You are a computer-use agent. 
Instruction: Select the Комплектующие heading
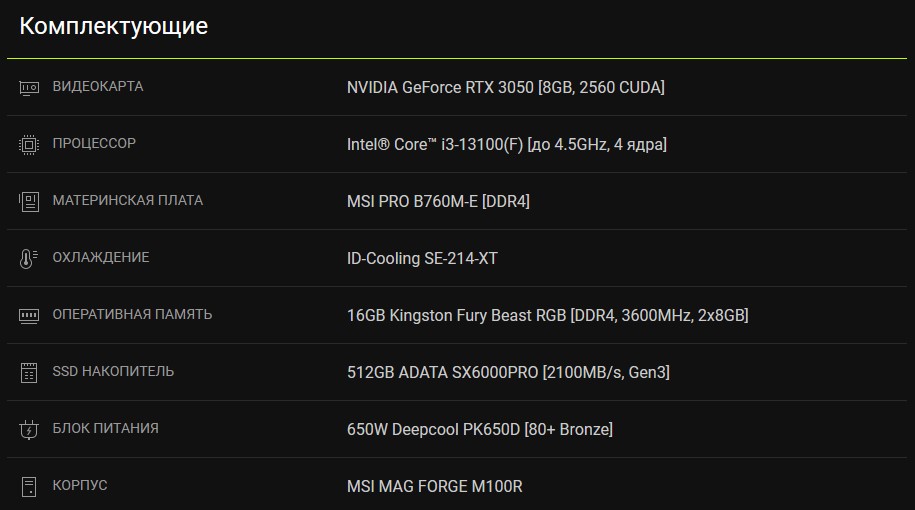pos(114,27)
